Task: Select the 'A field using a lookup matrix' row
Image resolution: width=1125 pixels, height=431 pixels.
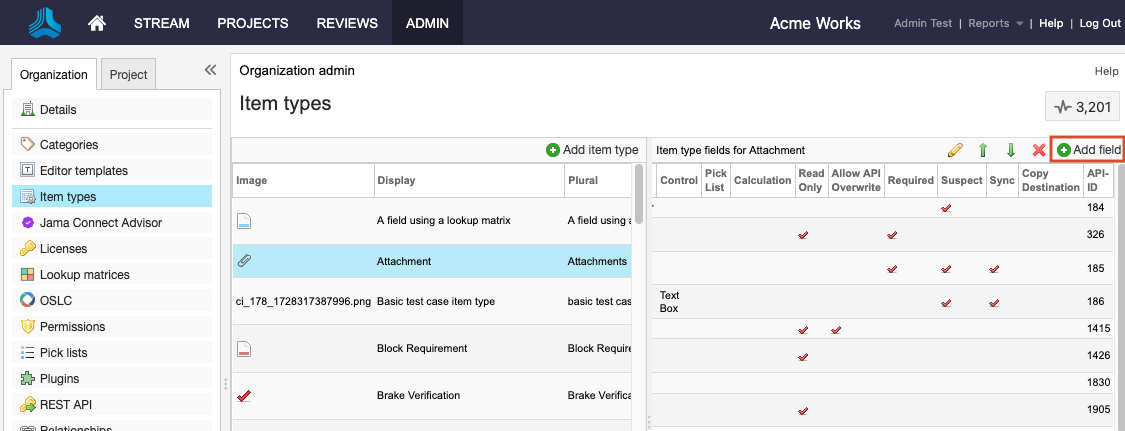Action: (x=433, y=221)
